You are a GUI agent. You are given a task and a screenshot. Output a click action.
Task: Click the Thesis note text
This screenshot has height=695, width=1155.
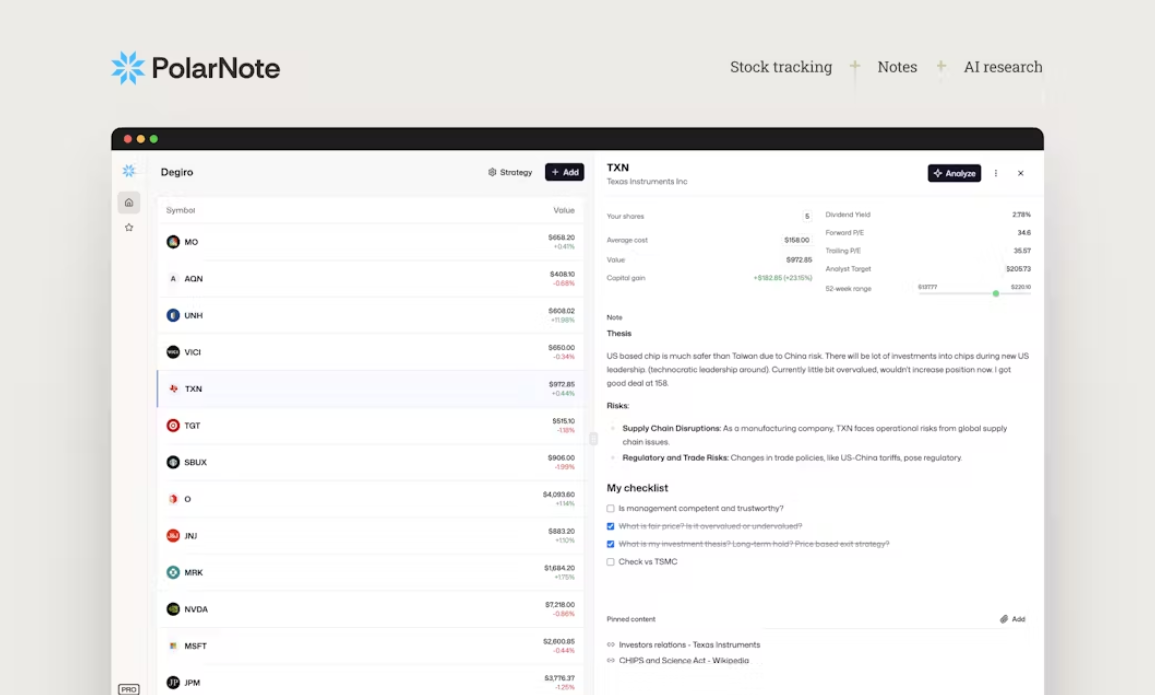818,370
